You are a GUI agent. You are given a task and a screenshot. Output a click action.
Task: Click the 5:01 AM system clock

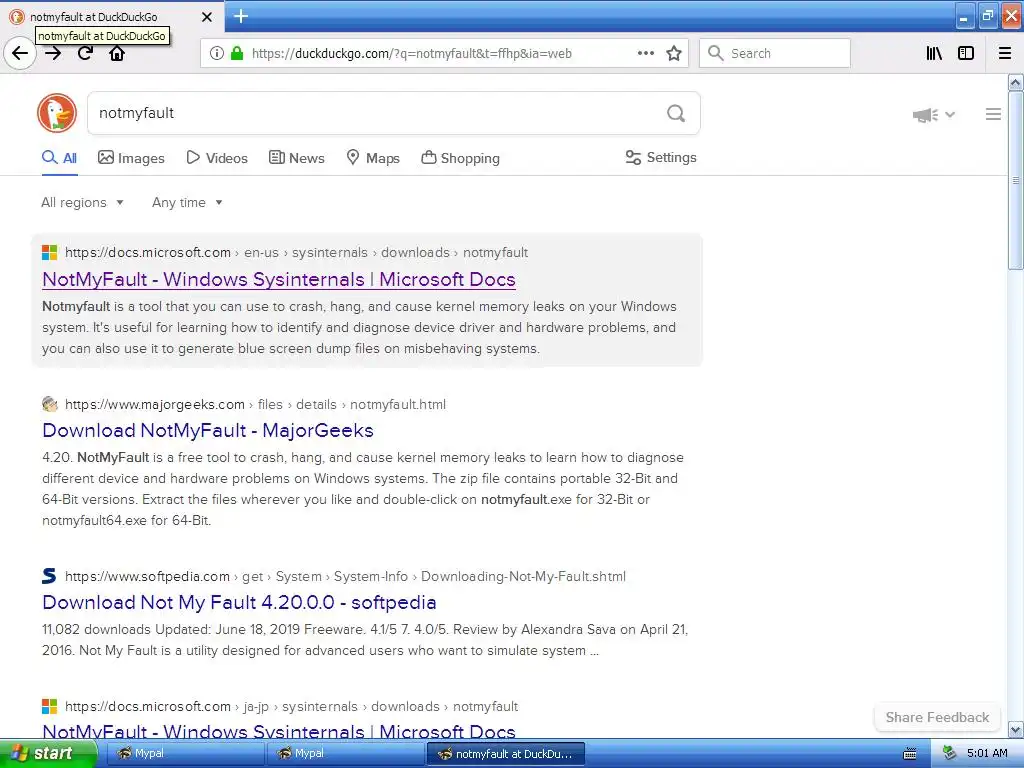[x=987, y=754]
